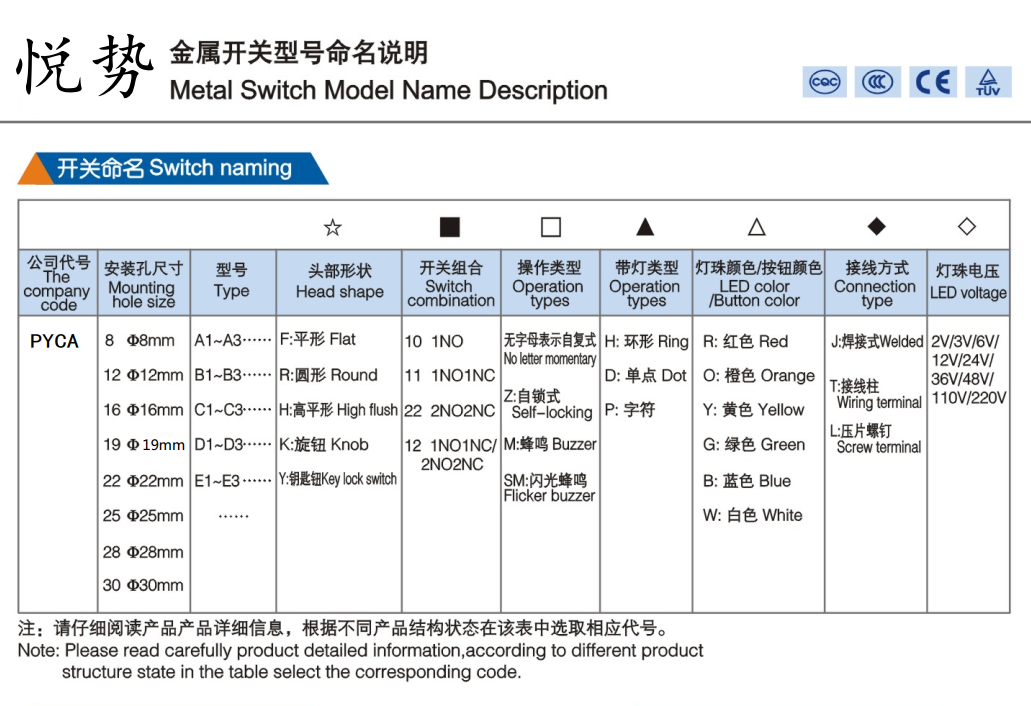Click the CE mark logo
Screen dimensions: 1031x706
933,82
